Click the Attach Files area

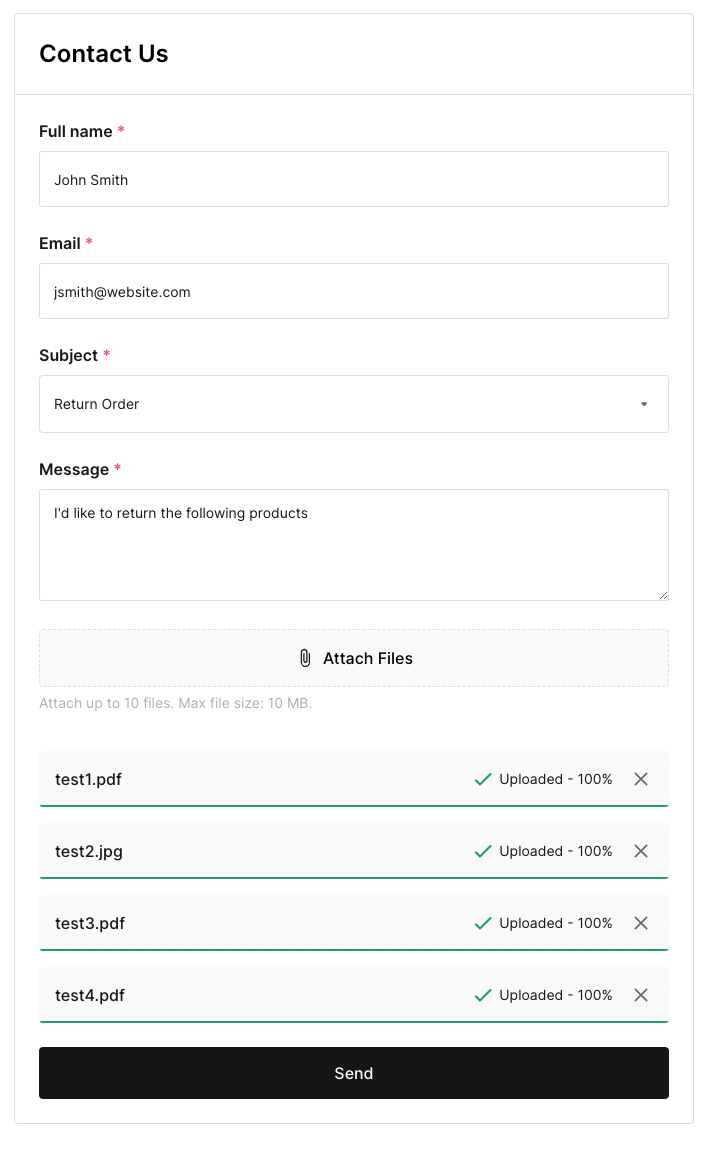(353, 658)
